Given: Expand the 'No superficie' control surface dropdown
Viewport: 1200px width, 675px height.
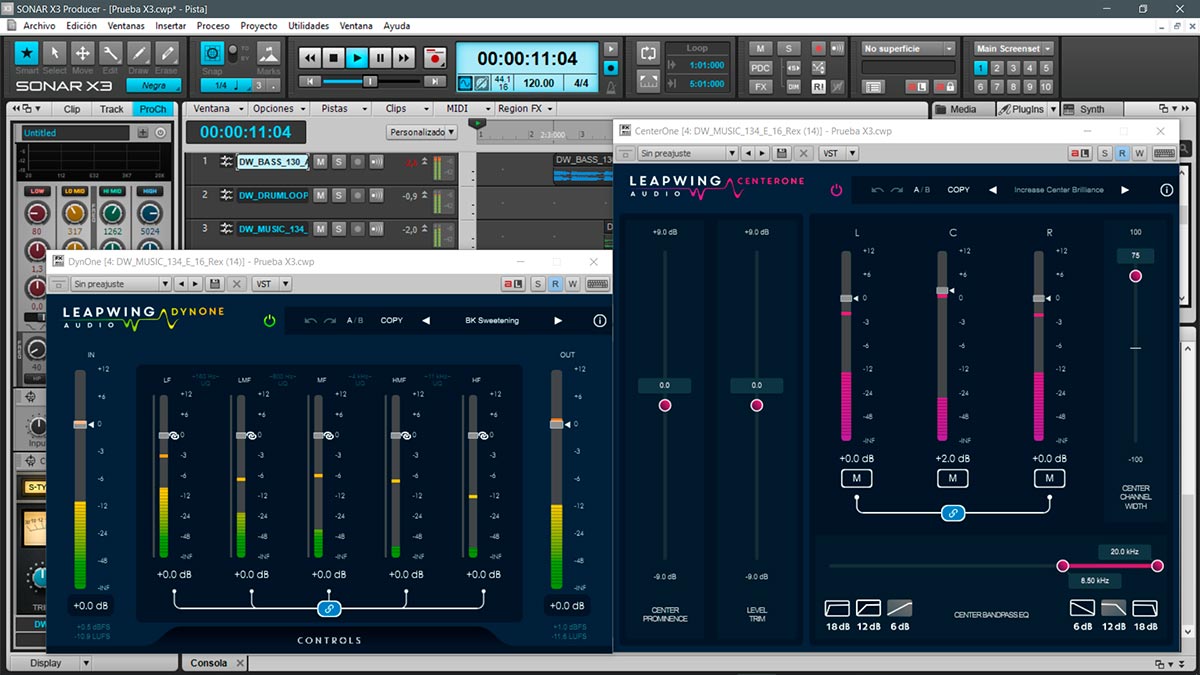Looking at the screenshot, I should click(909, 48).
